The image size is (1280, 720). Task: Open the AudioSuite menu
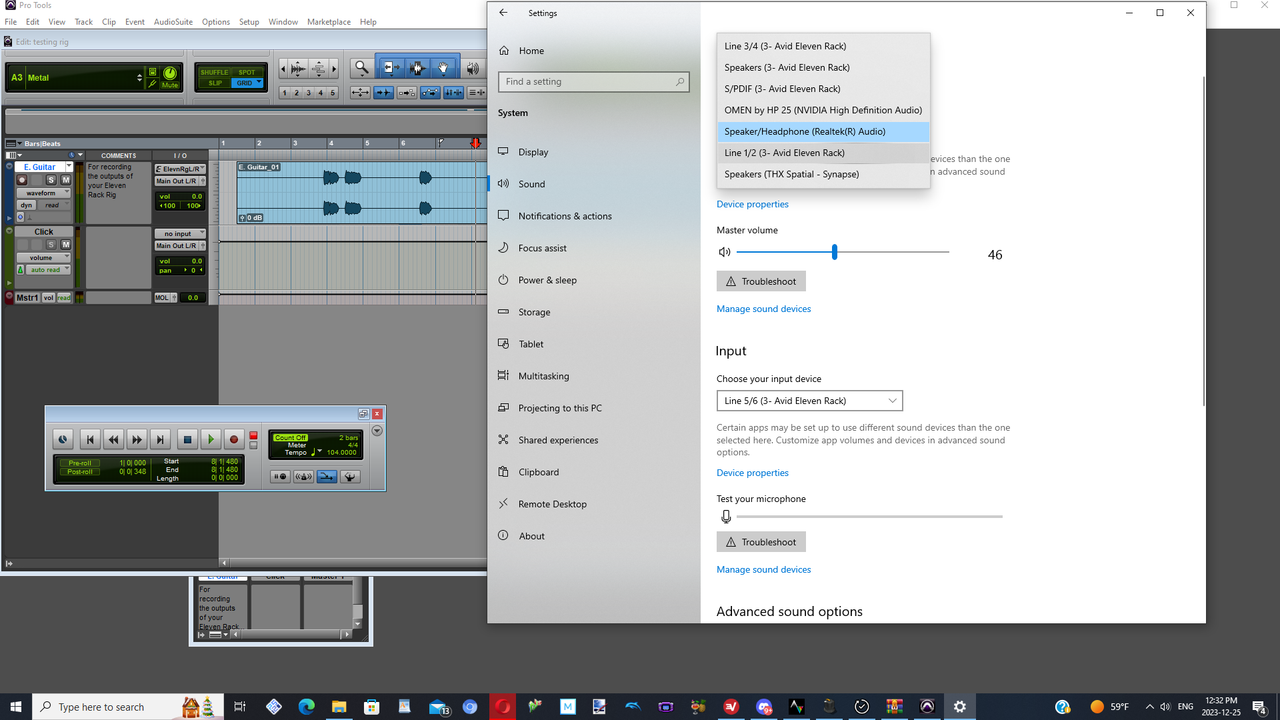(x=173, y=21)
